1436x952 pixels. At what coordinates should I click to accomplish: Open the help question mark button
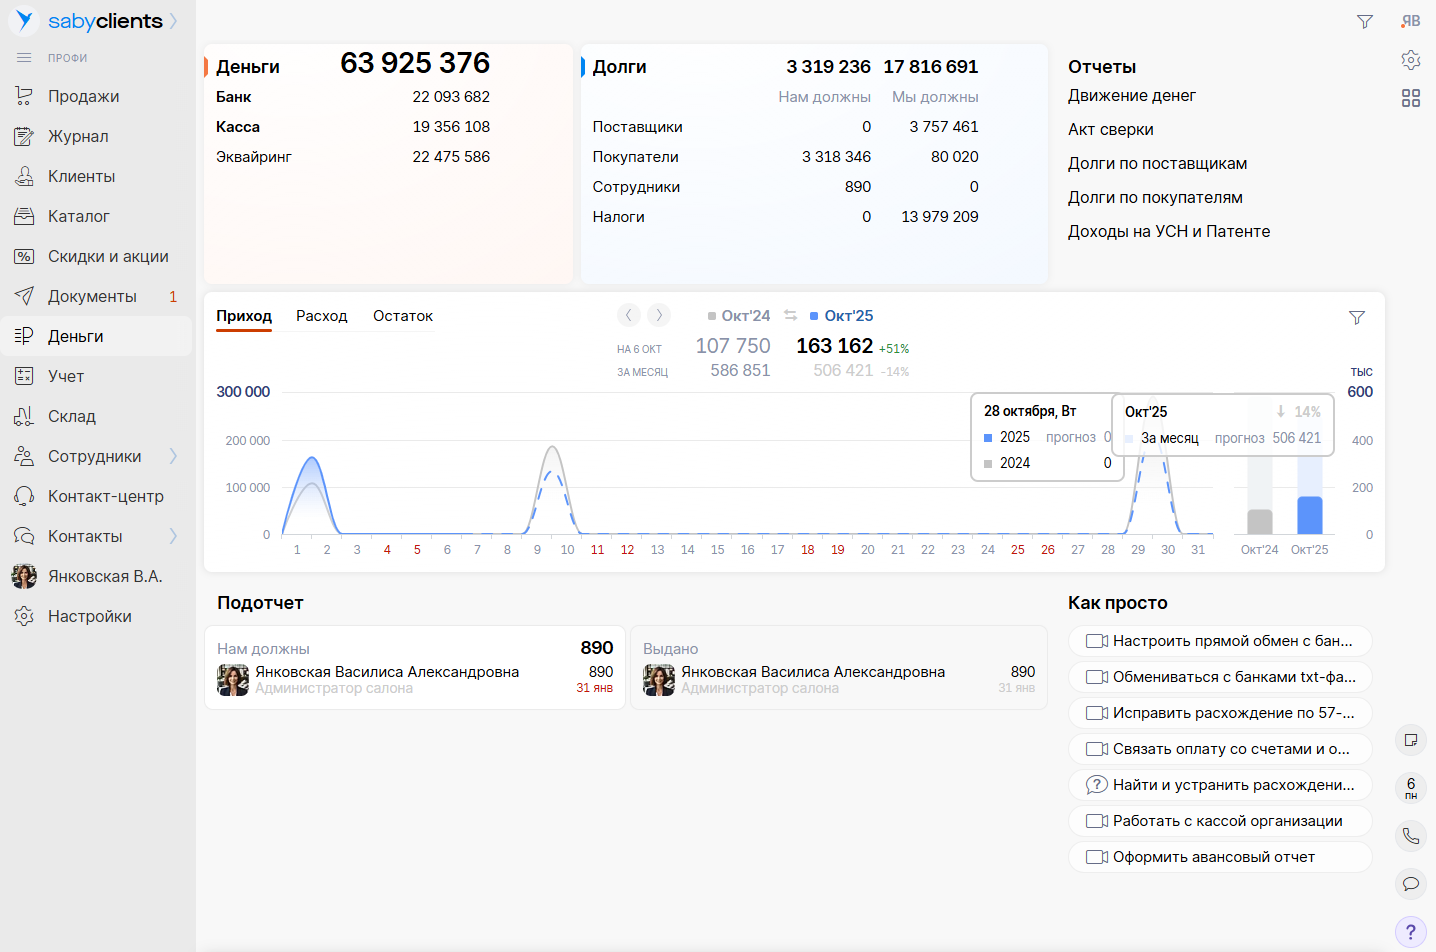click(1411, 932)
